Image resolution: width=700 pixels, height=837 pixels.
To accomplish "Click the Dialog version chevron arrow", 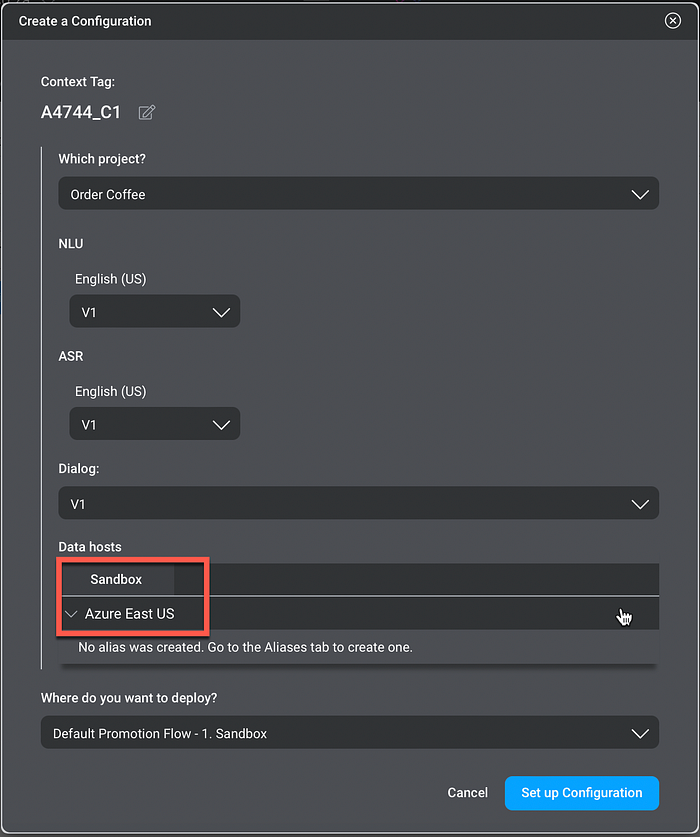I will pyautogui.click(x=640, y=504).
